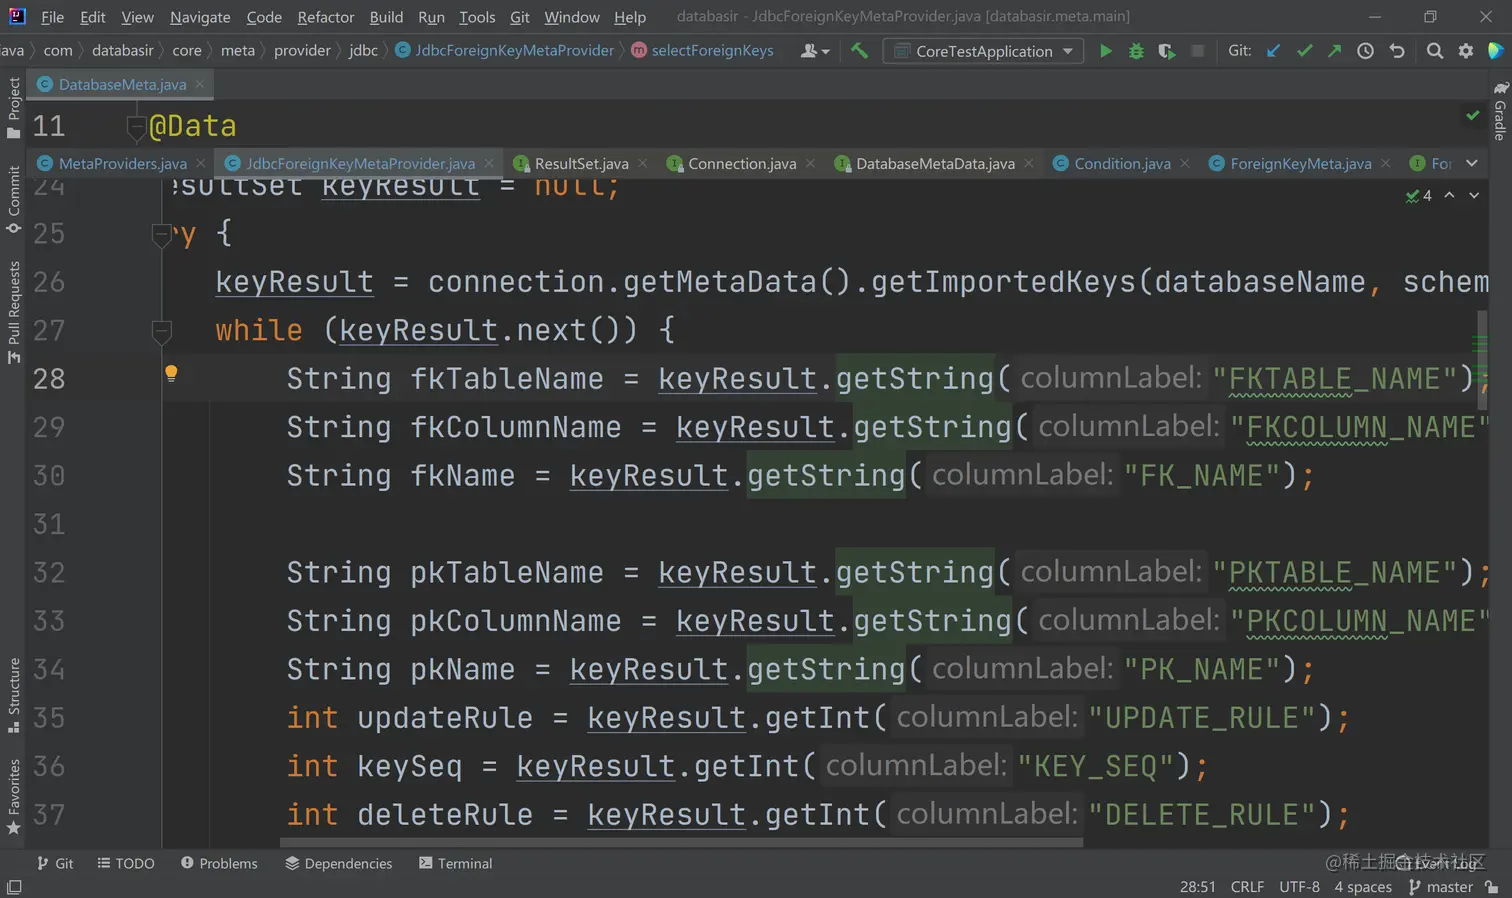Go to next highlighted problem arrow
1512x898 pixels.
coord(1474,196)
